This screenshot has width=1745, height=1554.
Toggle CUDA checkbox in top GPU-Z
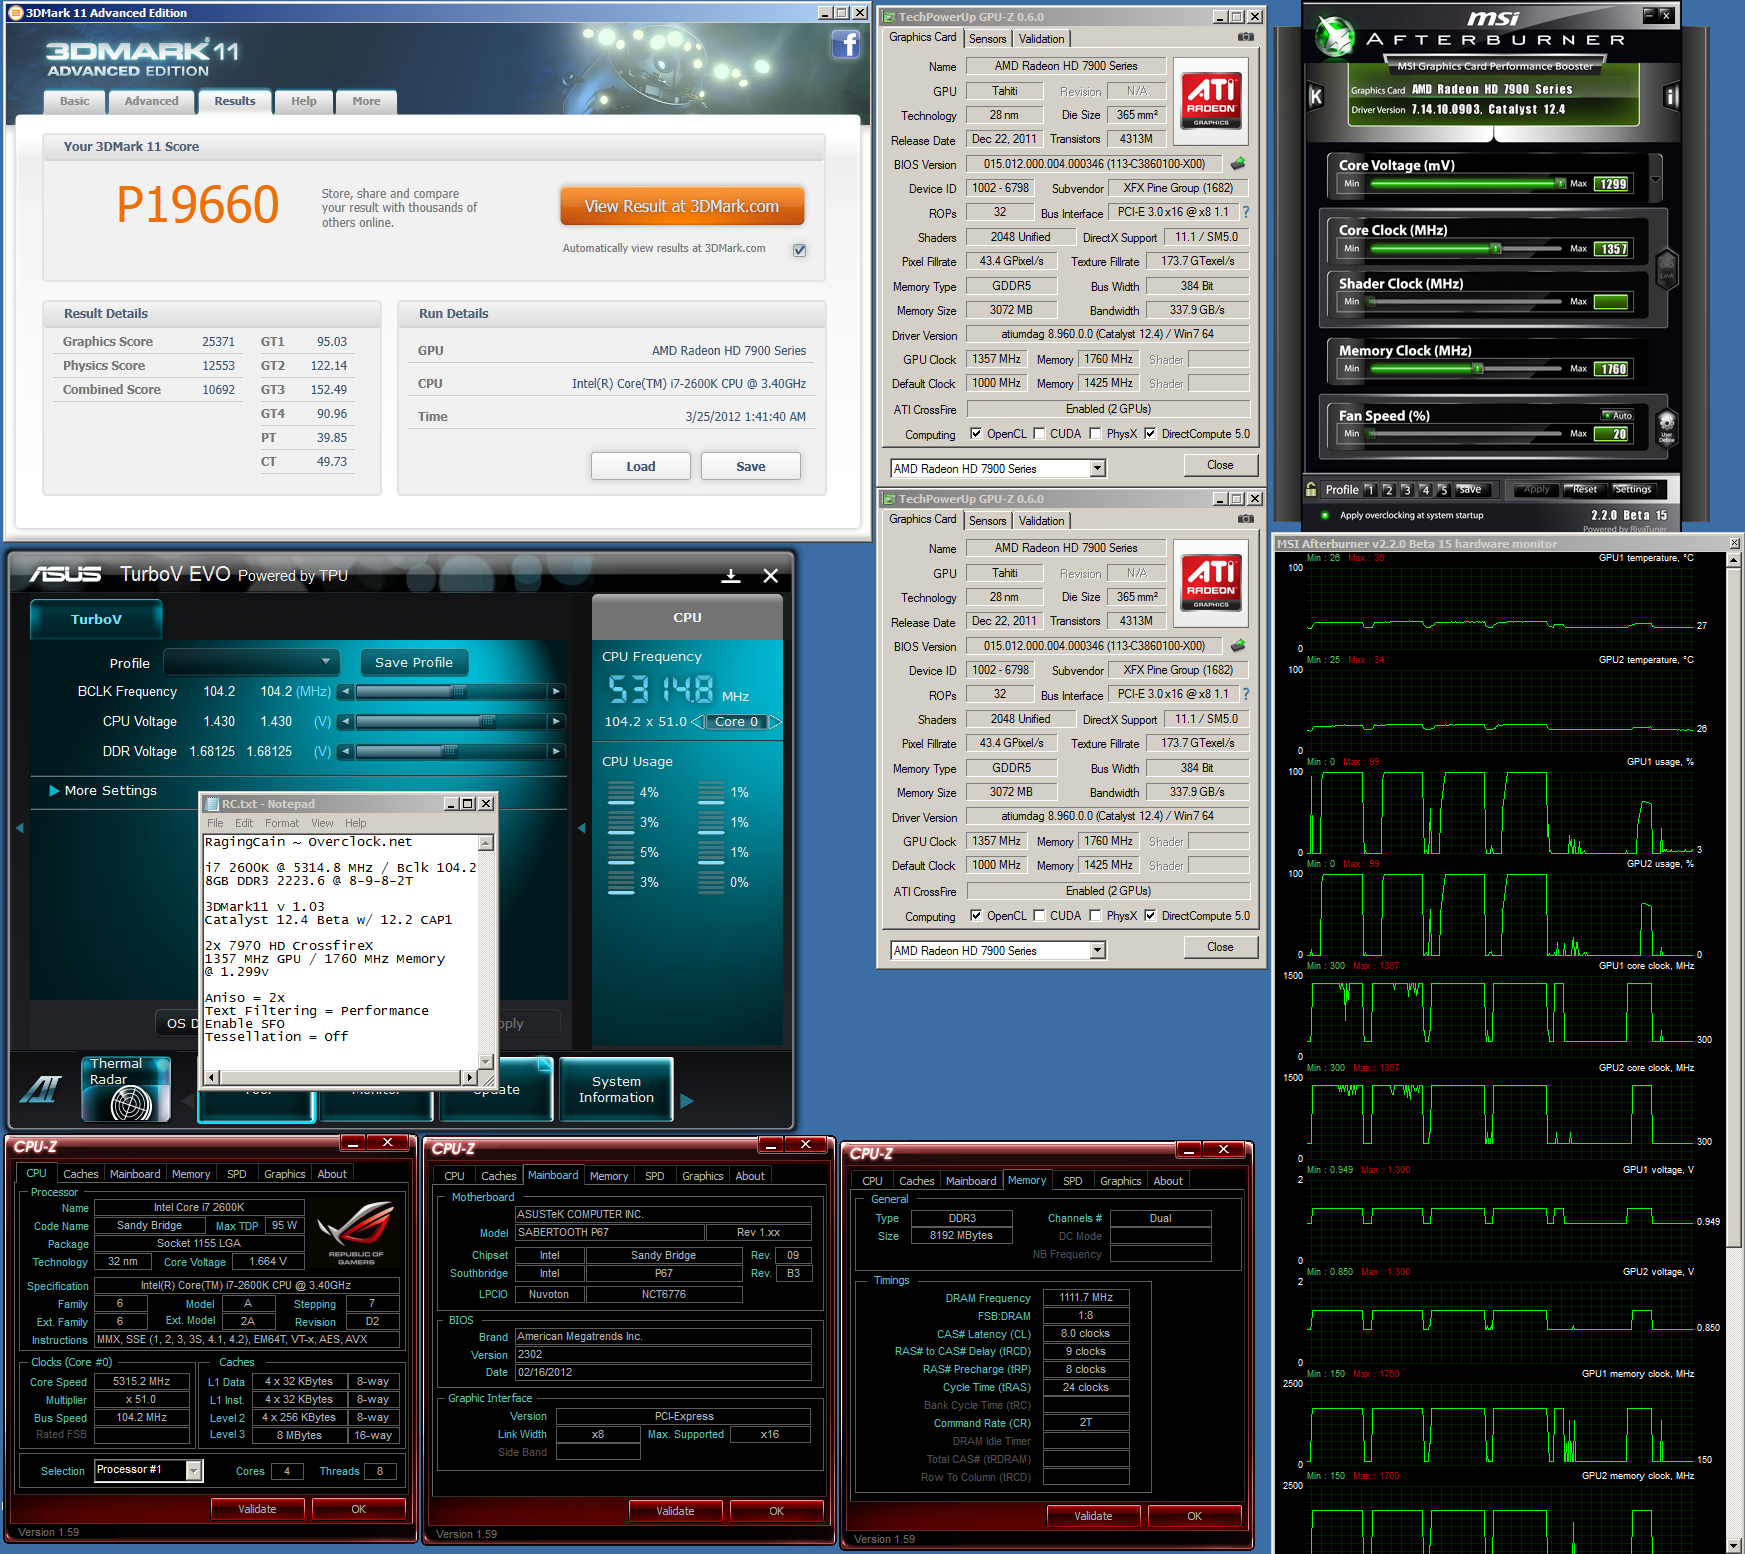click(x=1039, y=433)
